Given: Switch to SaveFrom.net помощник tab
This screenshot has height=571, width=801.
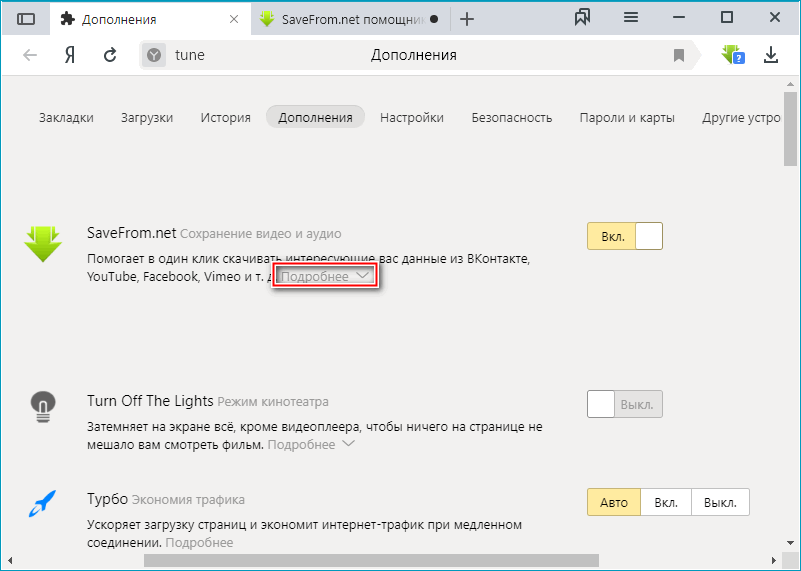Looking at the screenshot, I should [x=350, y=19].
